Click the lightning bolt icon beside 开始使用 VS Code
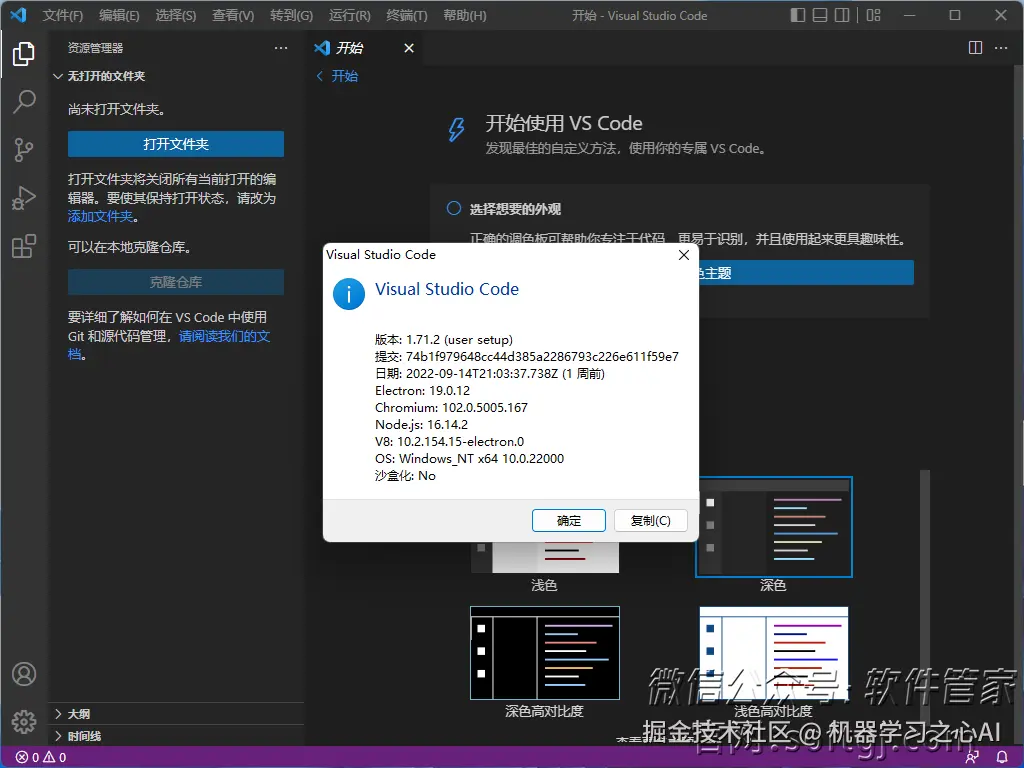 456,129
